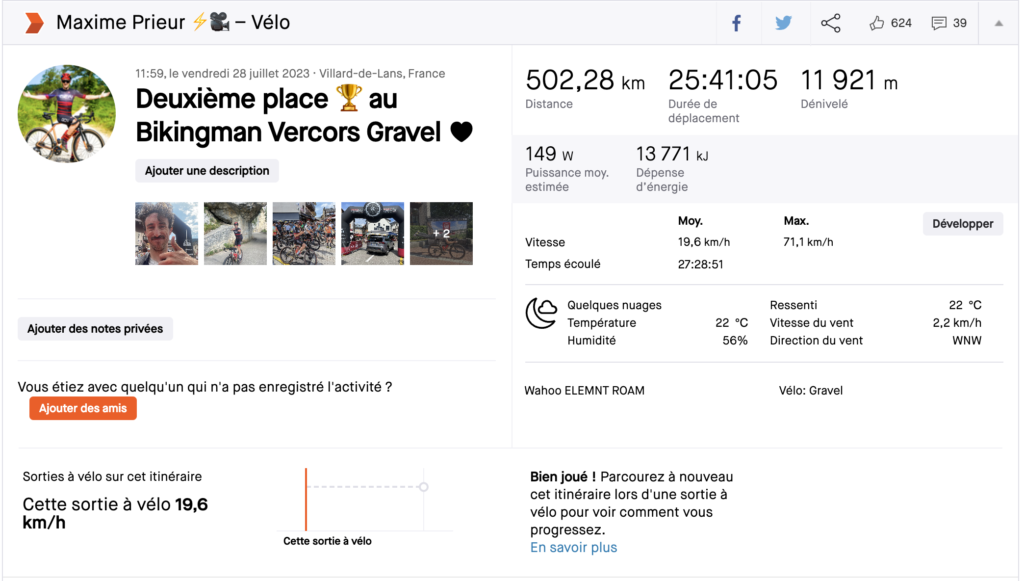Select the route comparison chart marker
The width and height of the screenshot is (1024, 581).
(x=424, y=487)
